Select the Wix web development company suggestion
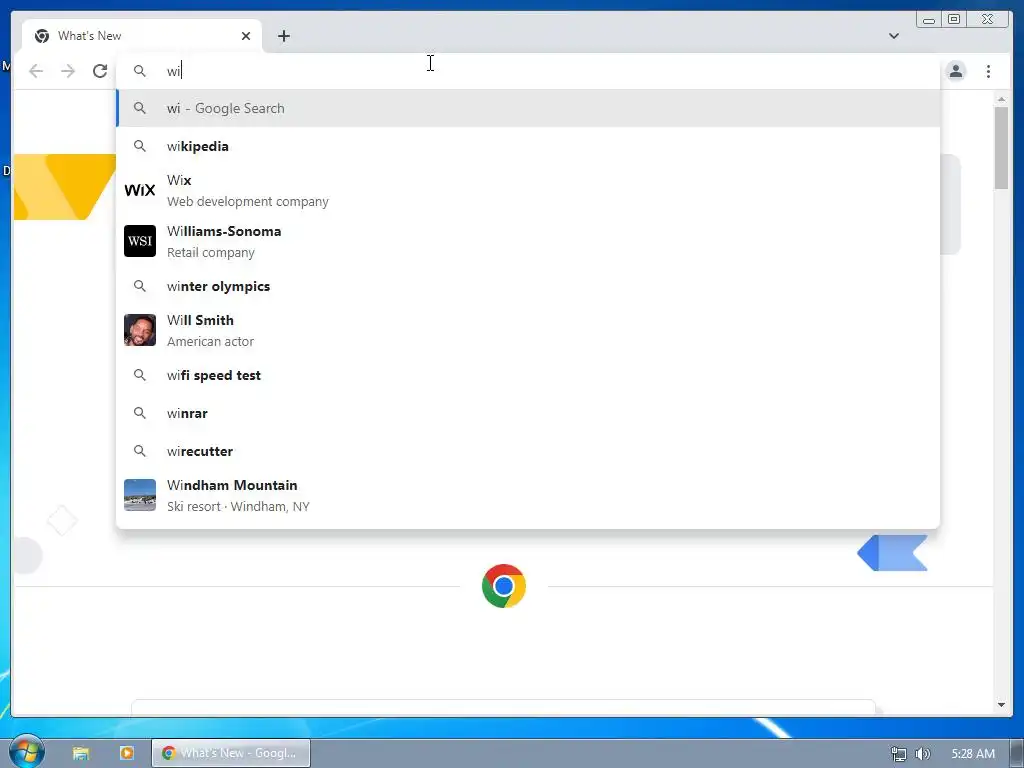This screenshot has width=1024, height=768. click(528, 190)
